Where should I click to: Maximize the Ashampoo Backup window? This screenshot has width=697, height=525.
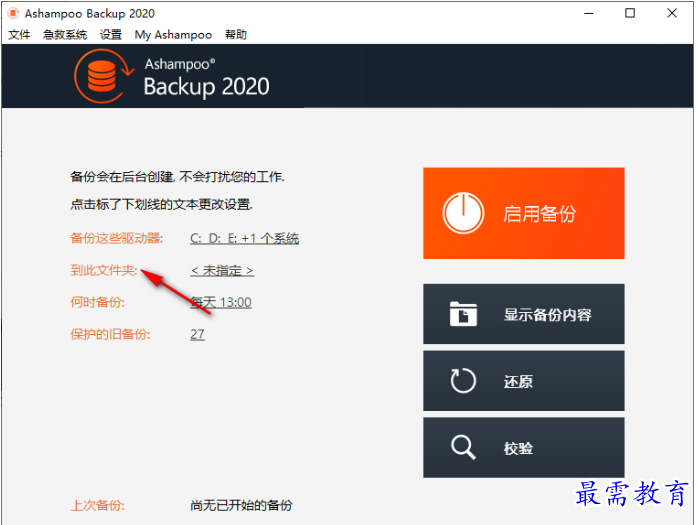click(x=630, y=13)
